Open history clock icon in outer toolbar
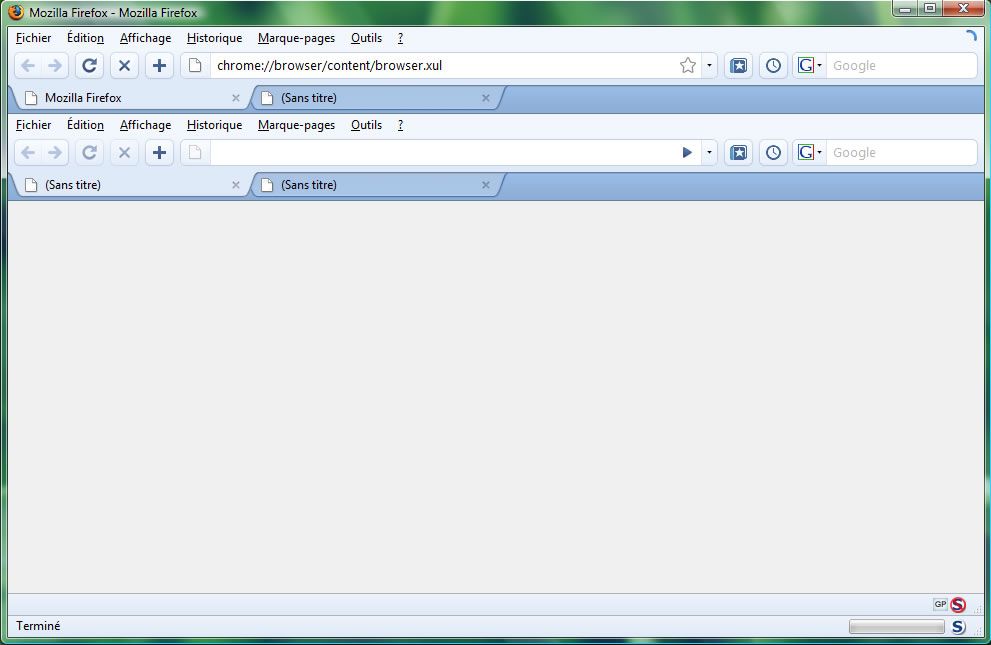 coord(773,66)
